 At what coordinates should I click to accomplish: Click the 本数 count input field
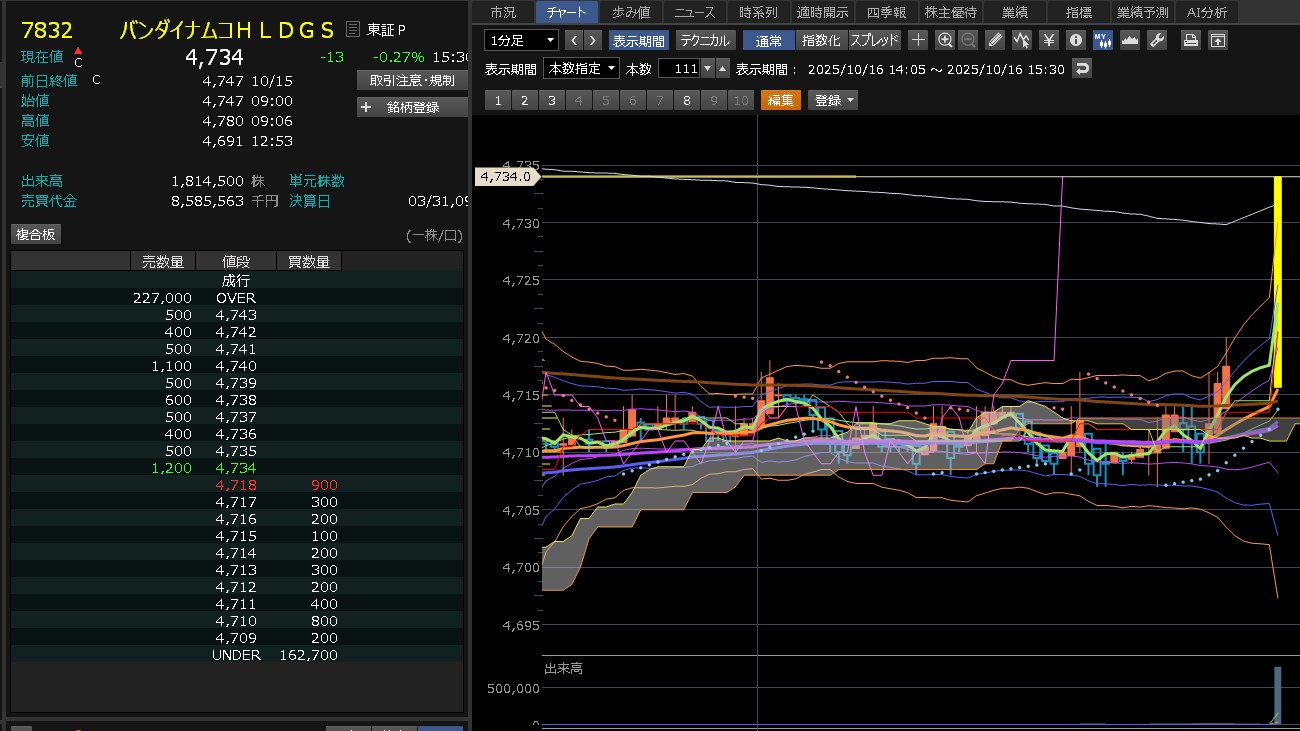coord(679,69)
